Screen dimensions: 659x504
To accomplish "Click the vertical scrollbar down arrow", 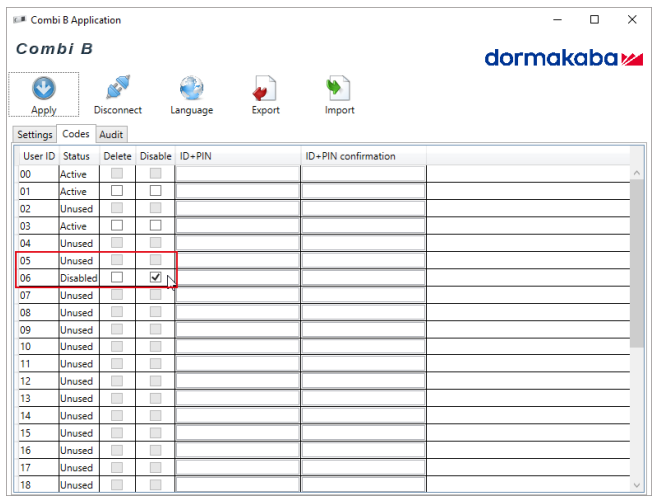I will pos(636,485).
